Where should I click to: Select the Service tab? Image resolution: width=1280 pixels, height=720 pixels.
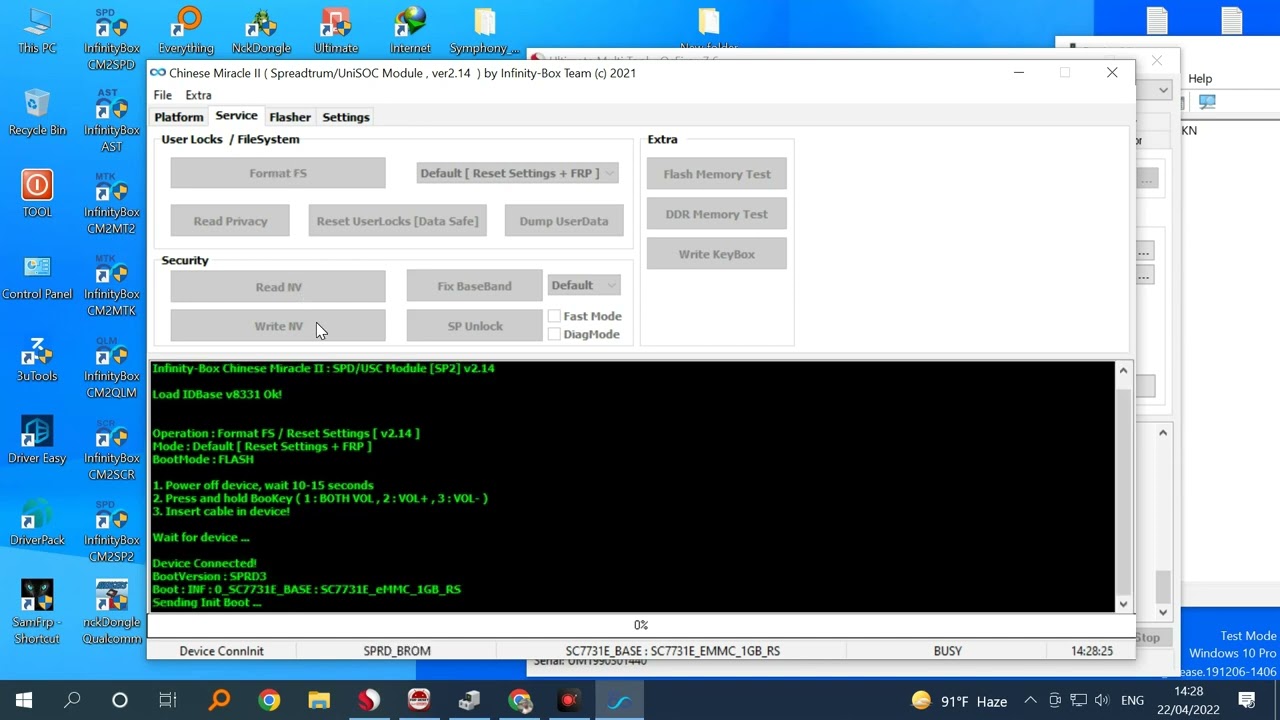(236, 116)
